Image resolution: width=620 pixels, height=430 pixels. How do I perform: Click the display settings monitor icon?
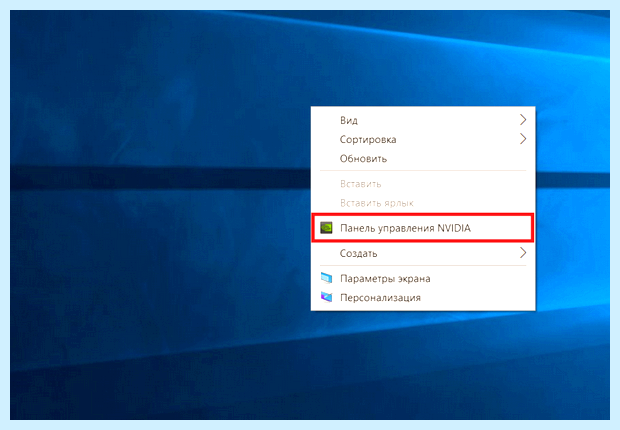click(327, 278)
